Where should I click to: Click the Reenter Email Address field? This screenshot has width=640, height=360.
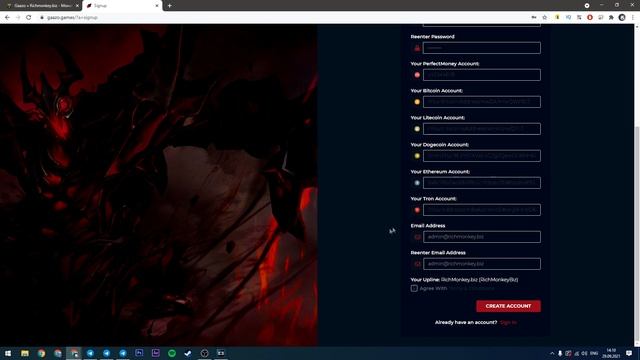(x=482, y=264)
